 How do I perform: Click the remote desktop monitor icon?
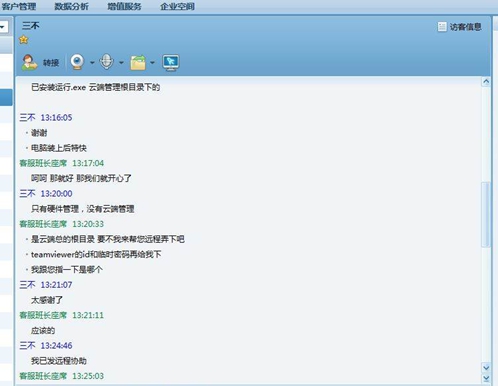tap(171, 63)
